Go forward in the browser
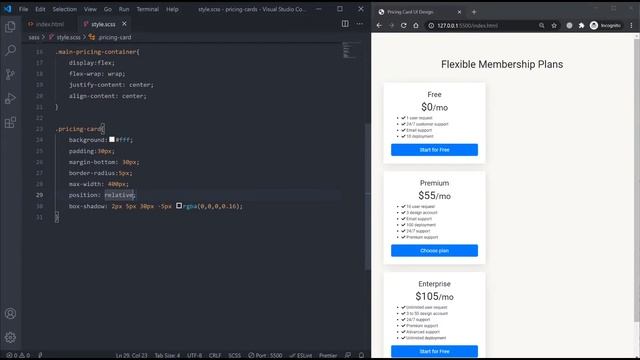Viewport: 640px width, 360px height. 391,25
